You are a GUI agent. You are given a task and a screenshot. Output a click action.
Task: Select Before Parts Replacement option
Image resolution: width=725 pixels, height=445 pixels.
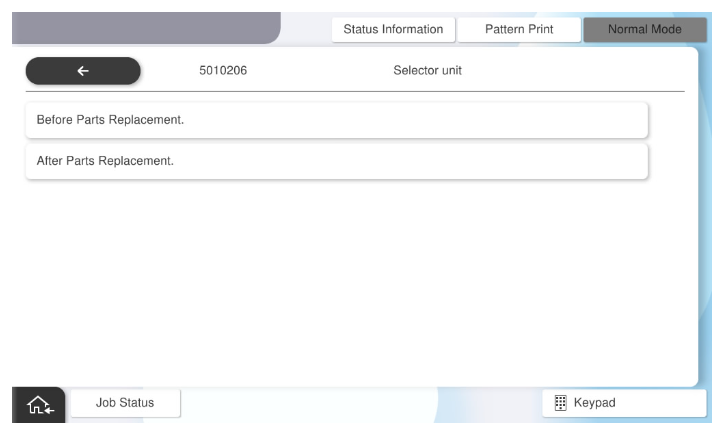(336, 120)
